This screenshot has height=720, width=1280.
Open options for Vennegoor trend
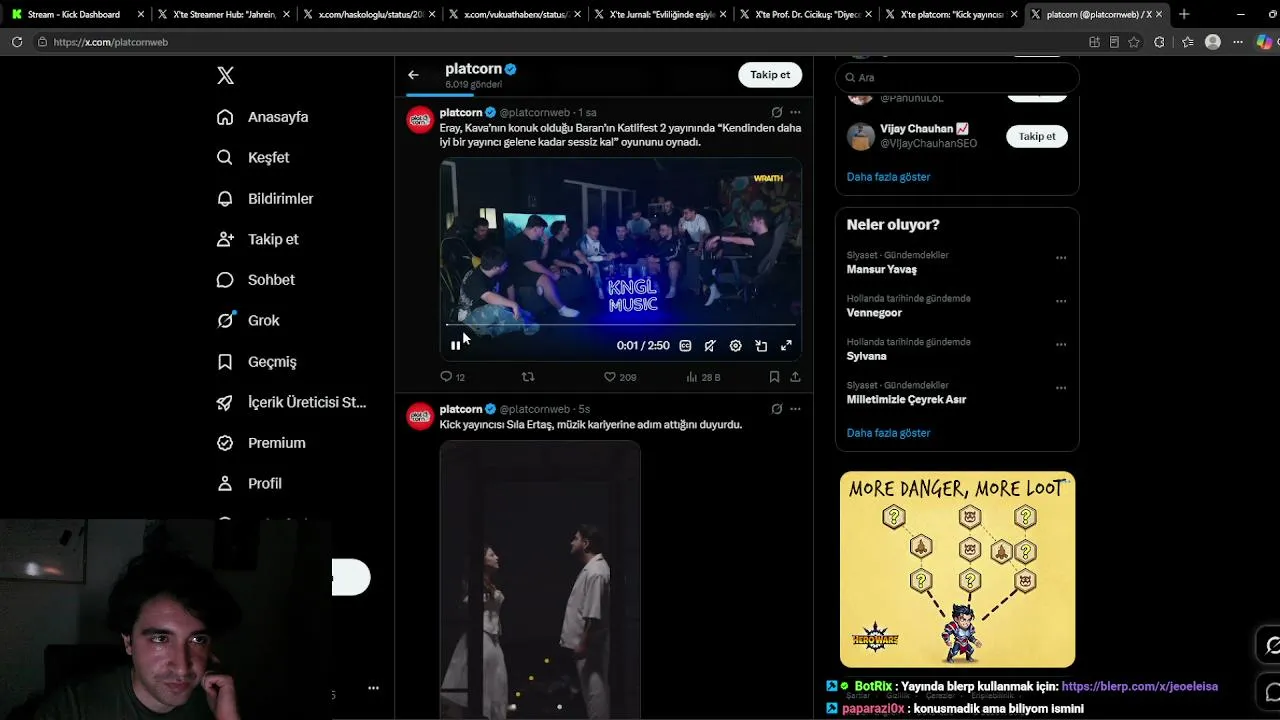tap(1061, 301)
